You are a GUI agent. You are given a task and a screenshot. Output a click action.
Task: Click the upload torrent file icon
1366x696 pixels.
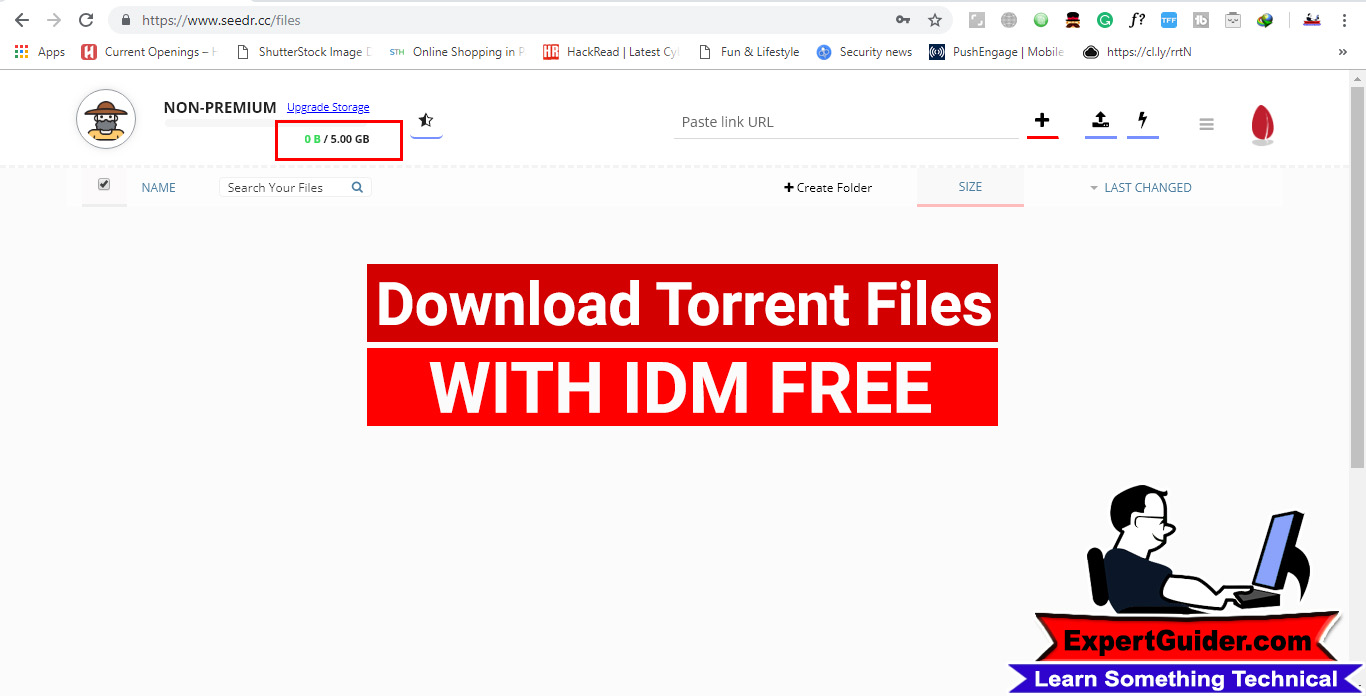tap(1100, 121)
